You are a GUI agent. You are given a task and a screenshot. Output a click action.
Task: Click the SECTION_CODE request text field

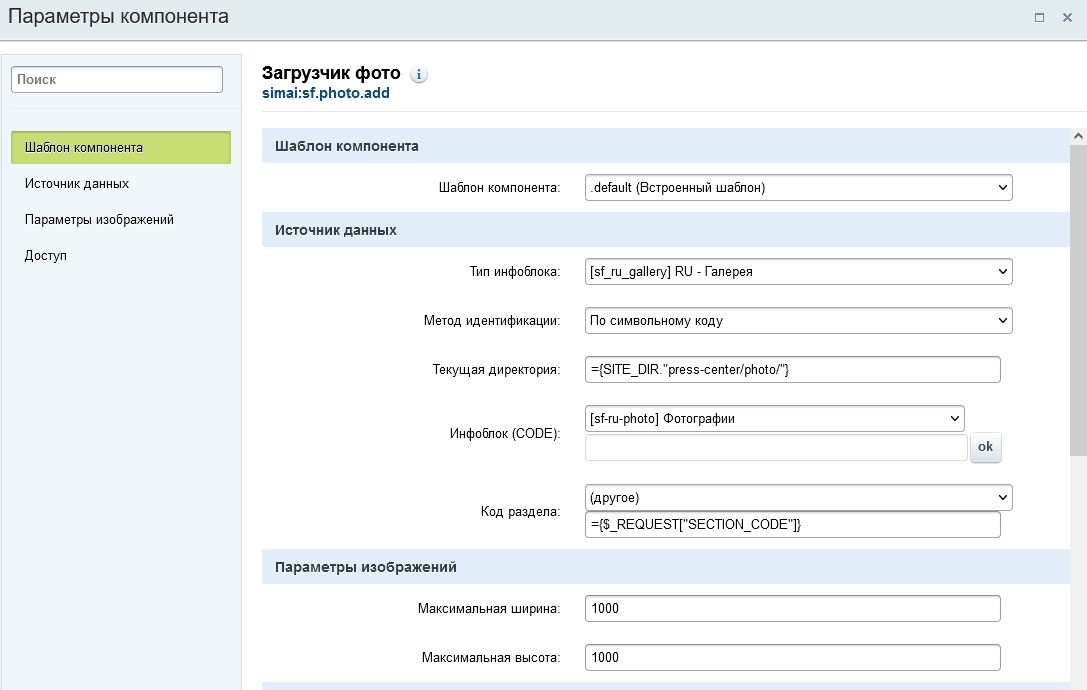792,525
